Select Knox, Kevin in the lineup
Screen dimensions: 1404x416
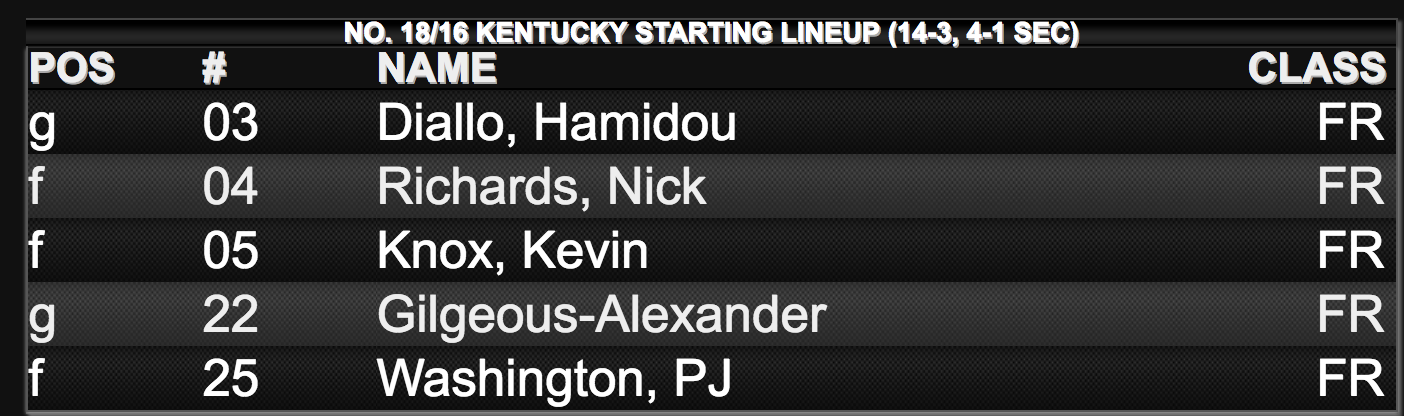pos(513,252)
